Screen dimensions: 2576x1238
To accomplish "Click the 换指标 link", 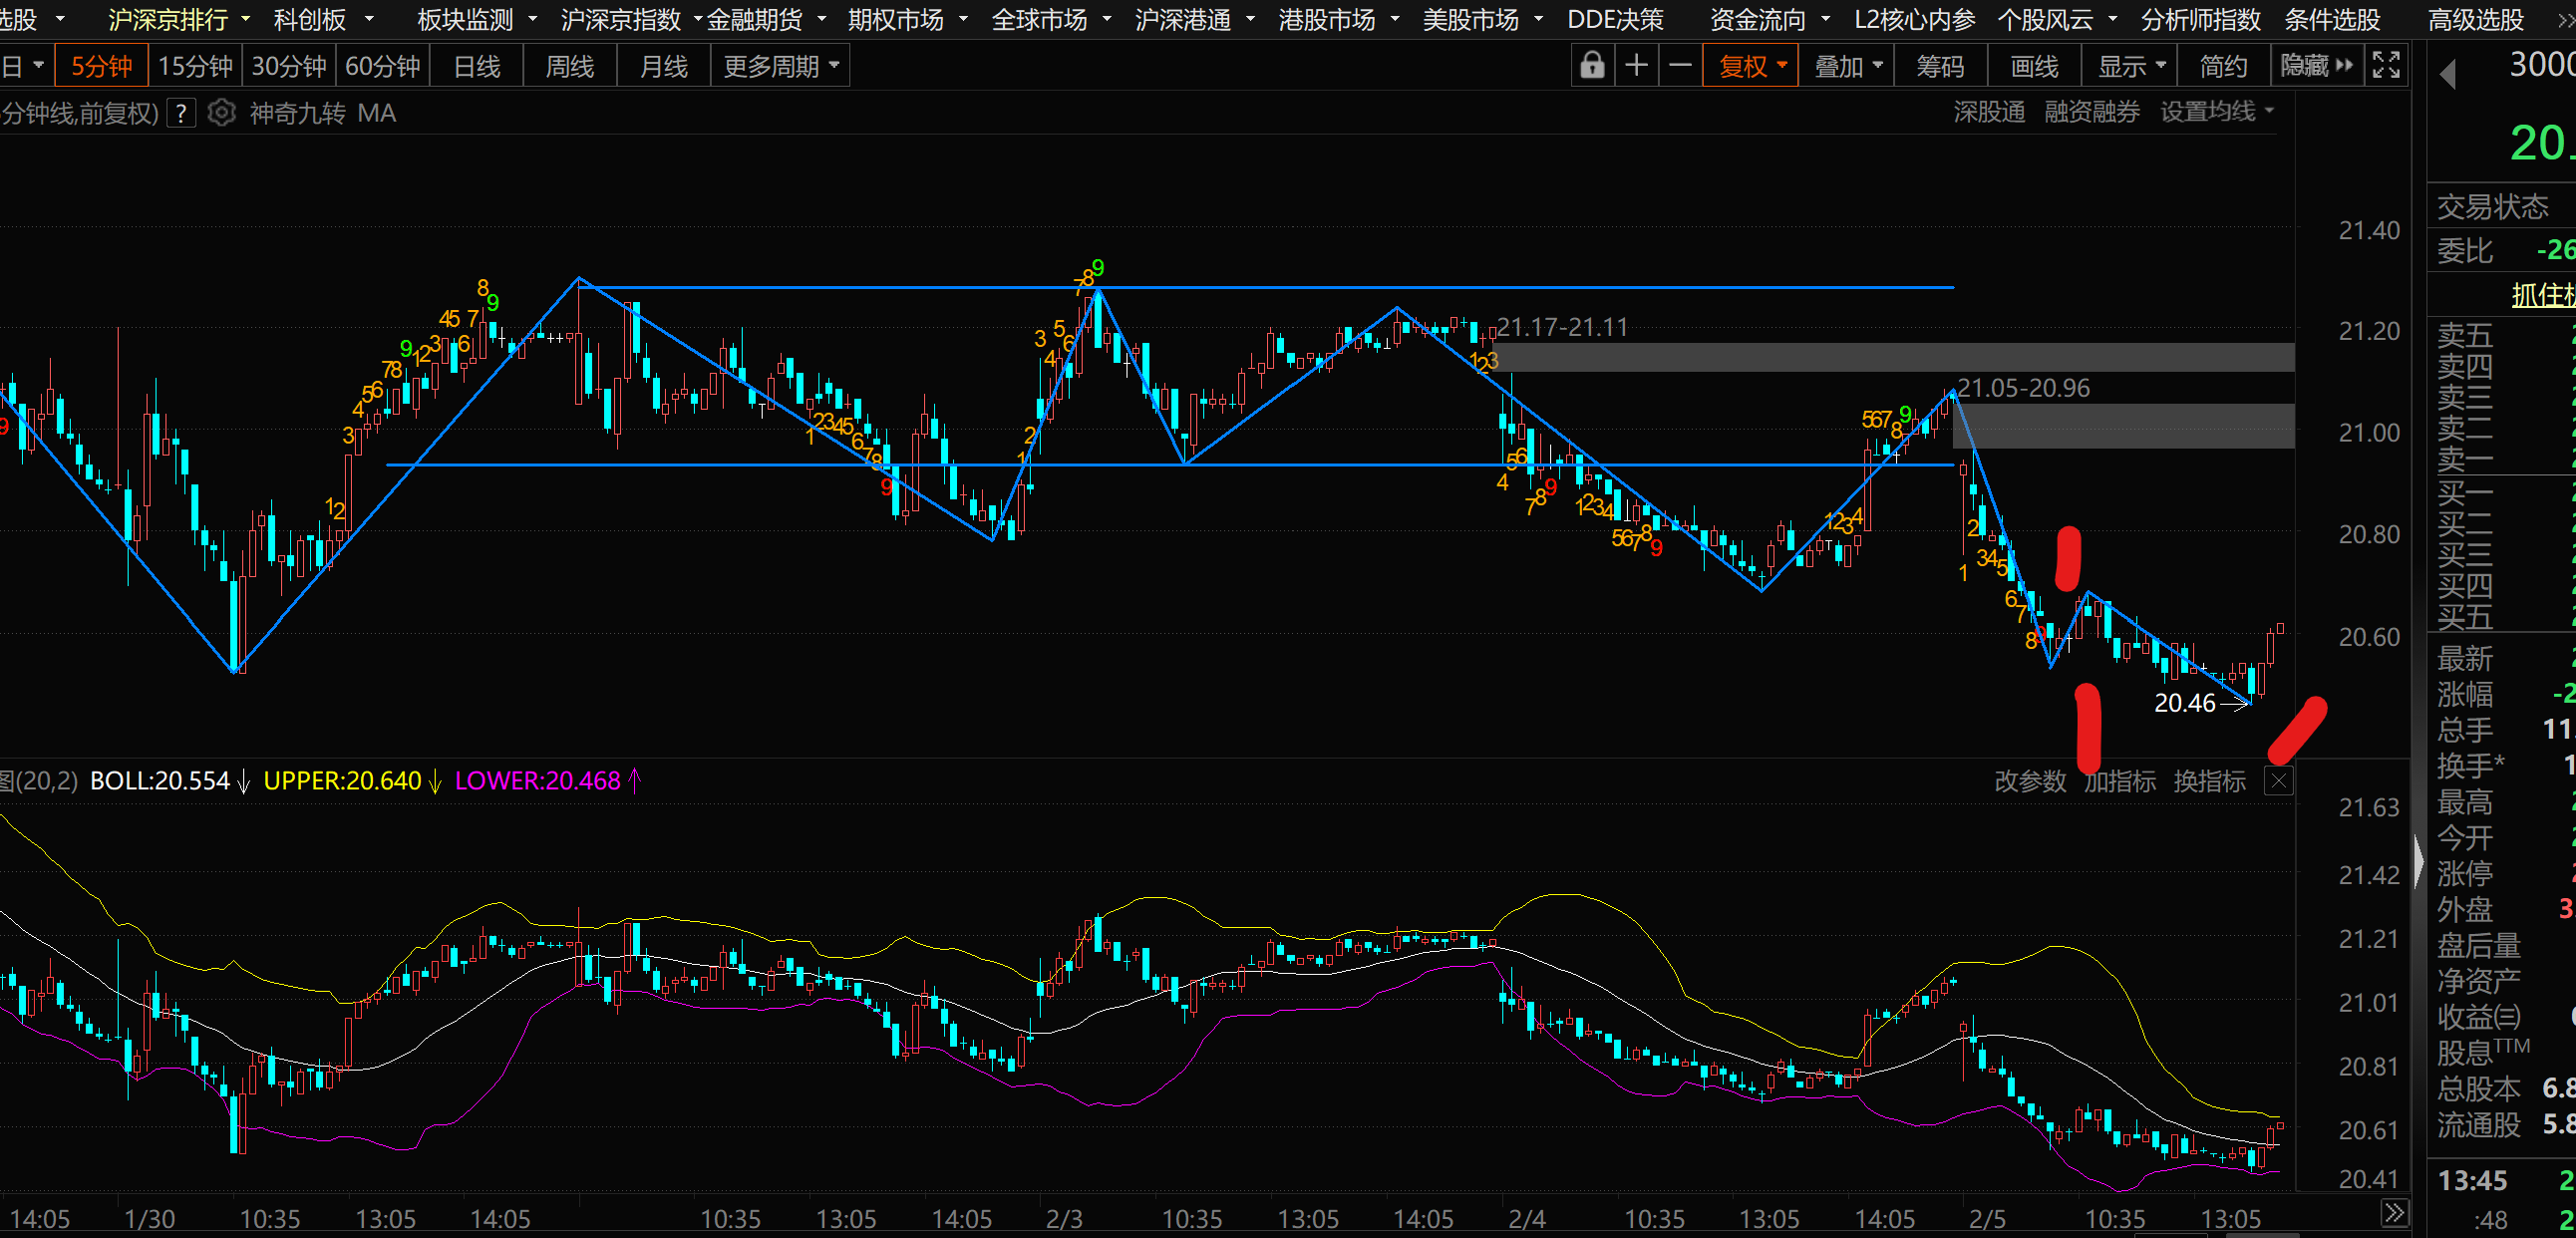I will point(2209,781).
